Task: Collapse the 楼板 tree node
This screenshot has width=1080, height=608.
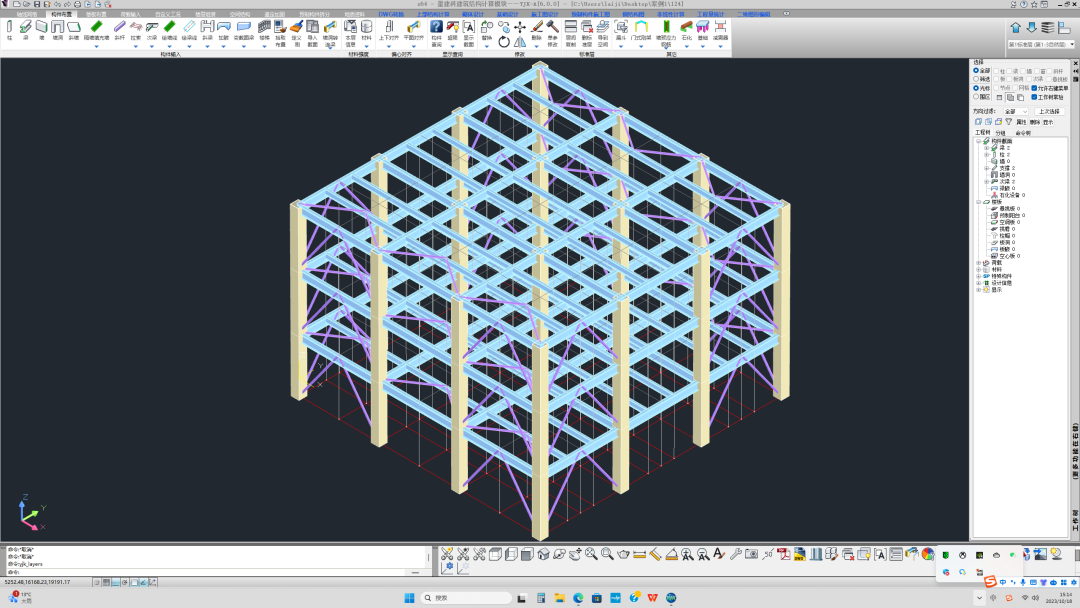Action: coord(979,202)
